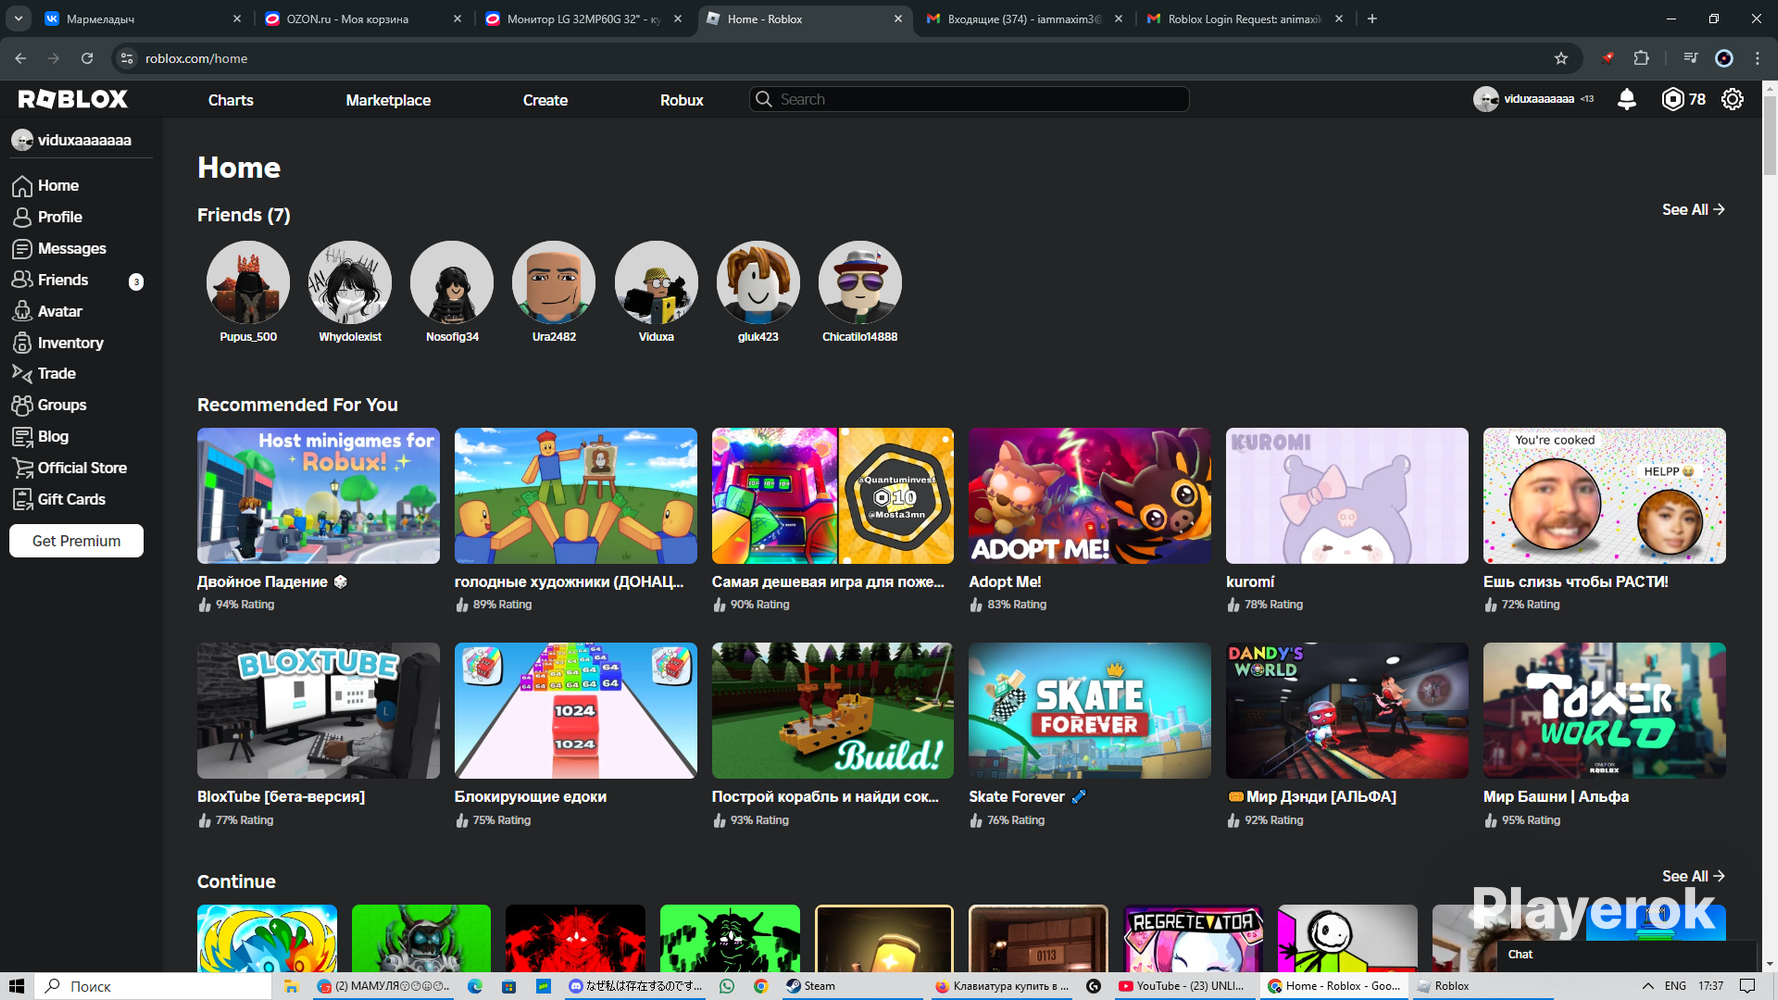Open friend gluk423's avatar
This screenshot has height=1000, width=1778.
coord(758,282)
